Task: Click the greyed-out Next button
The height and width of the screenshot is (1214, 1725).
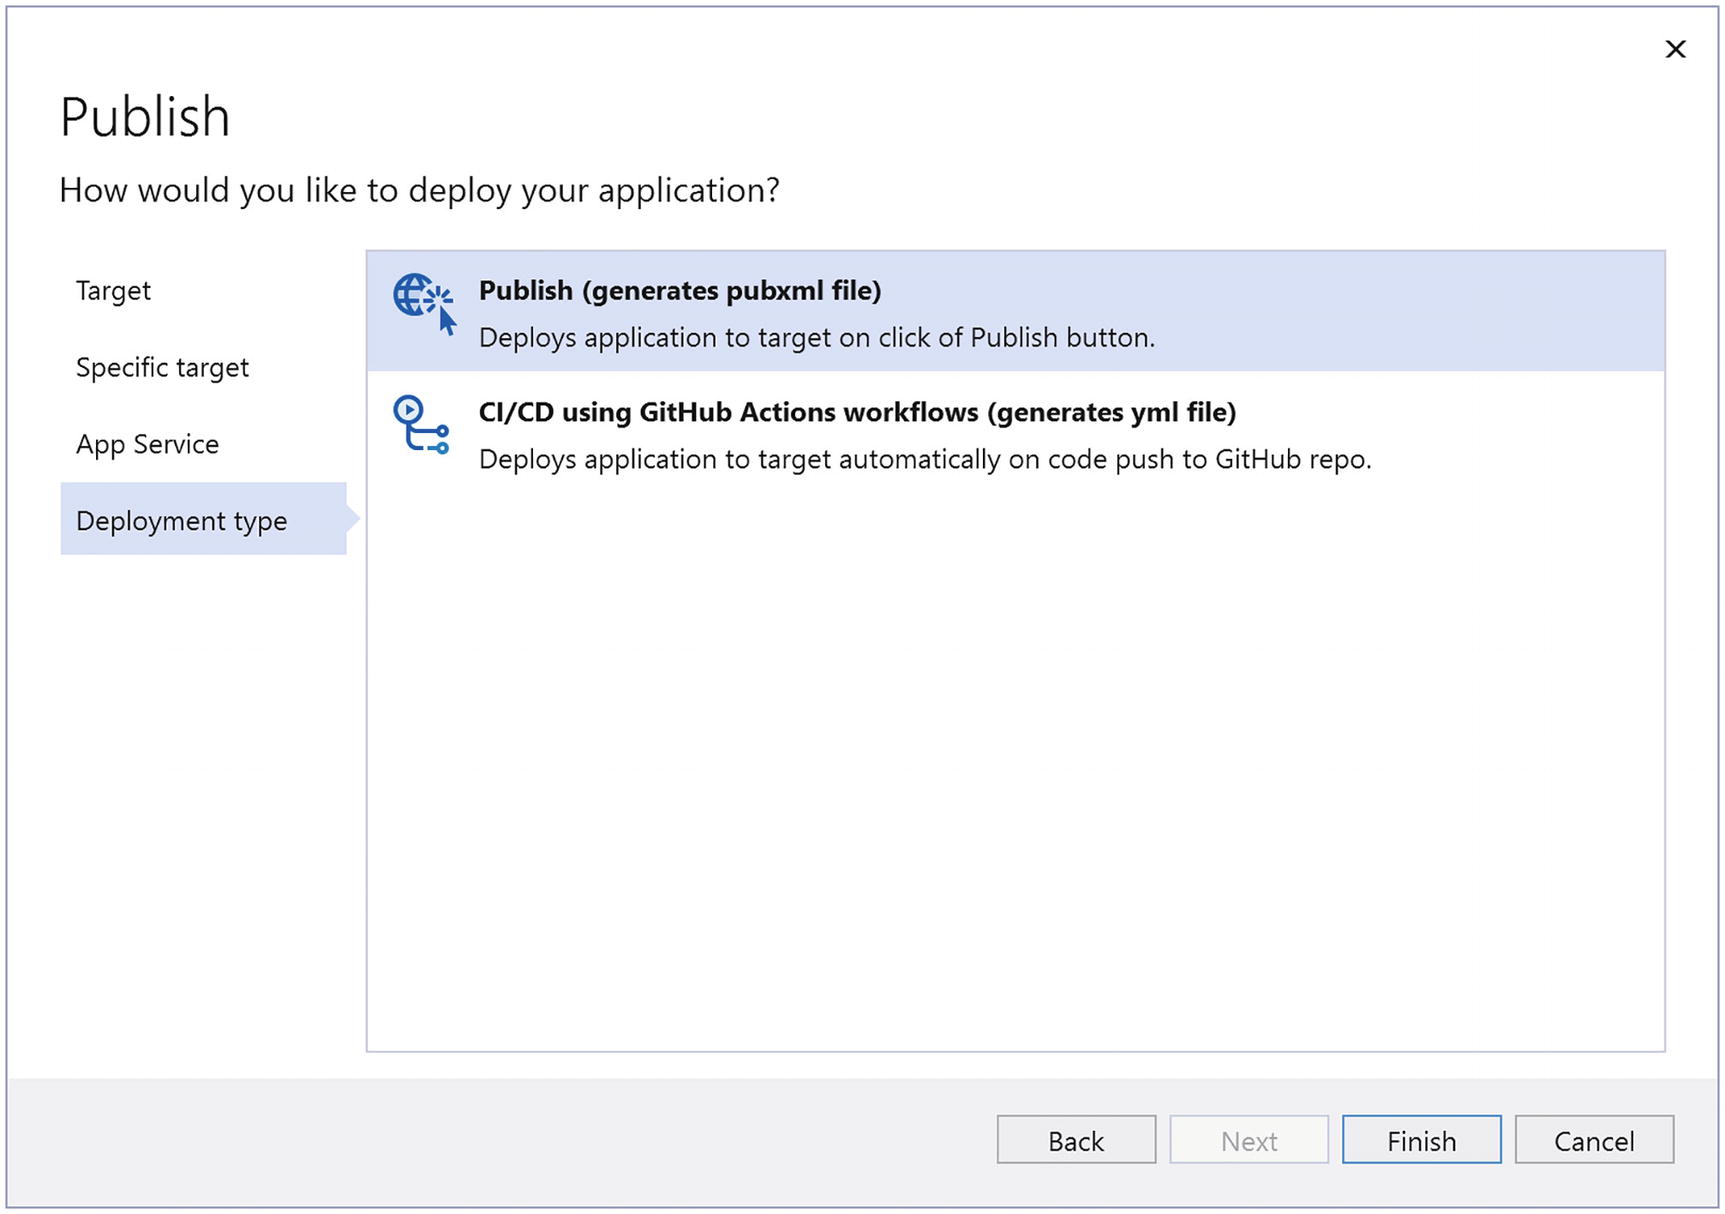Action: (1248, 1140)
